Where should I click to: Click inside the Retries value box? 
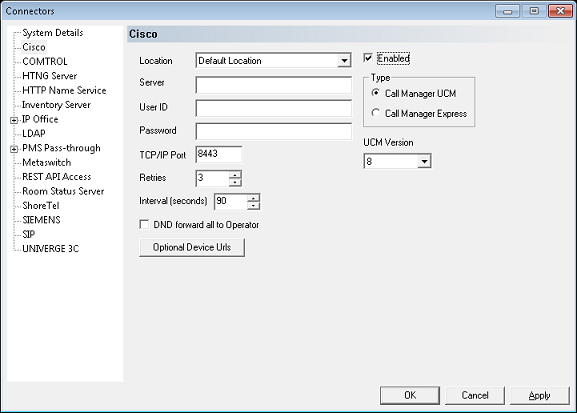(x=212, y=178)
